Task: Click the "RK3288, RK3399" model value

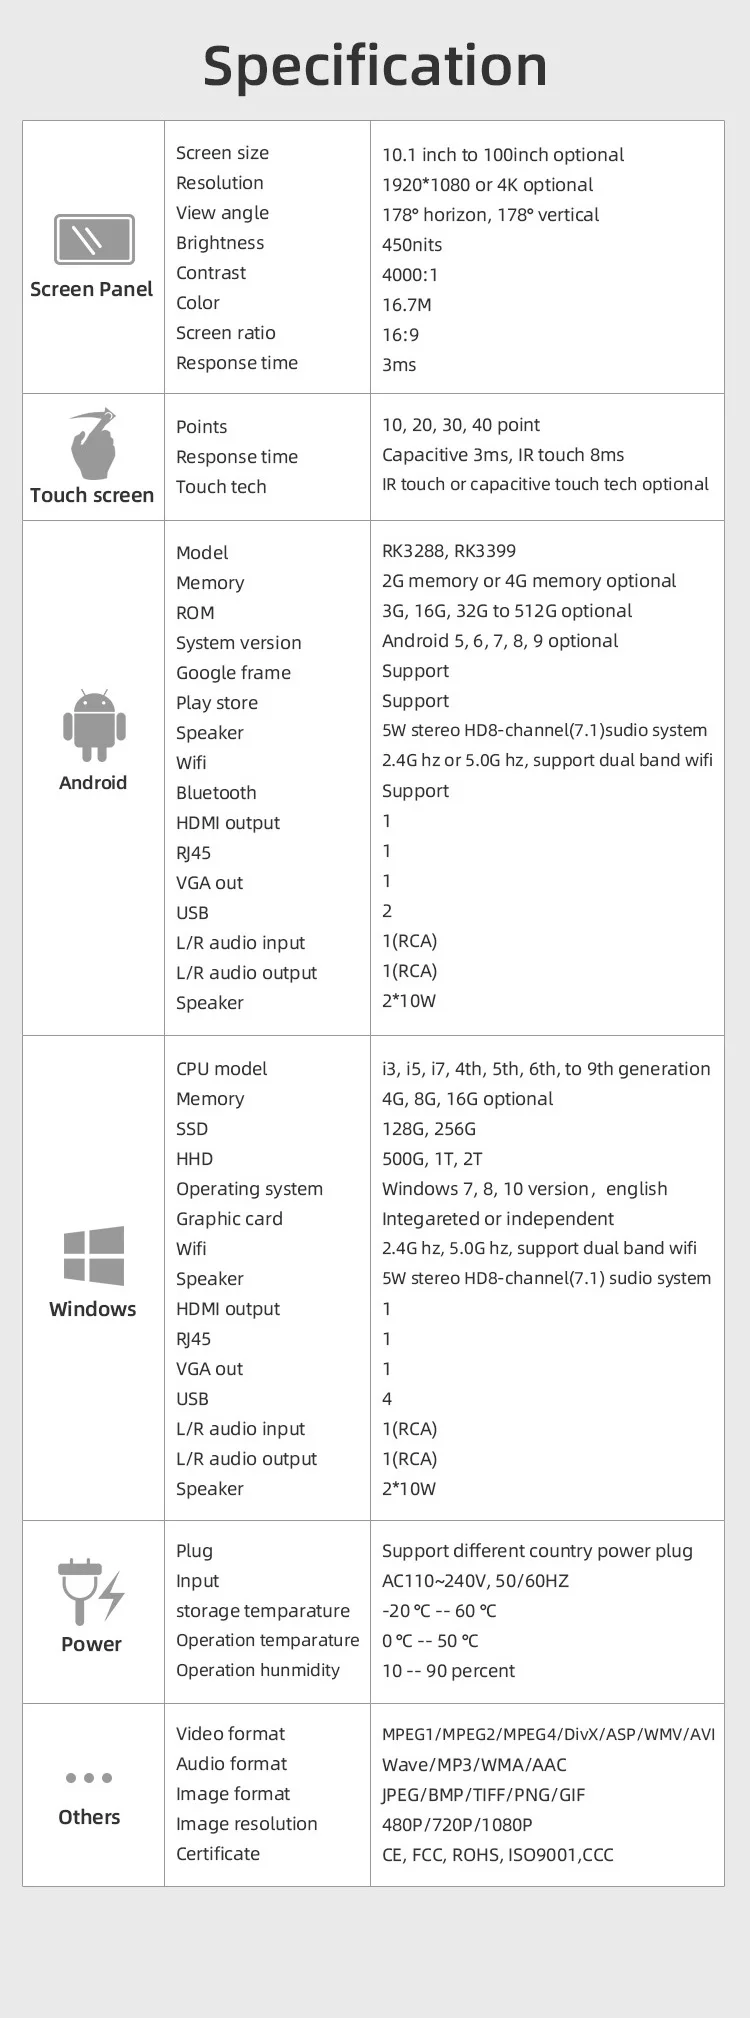Action: (449, 551)
